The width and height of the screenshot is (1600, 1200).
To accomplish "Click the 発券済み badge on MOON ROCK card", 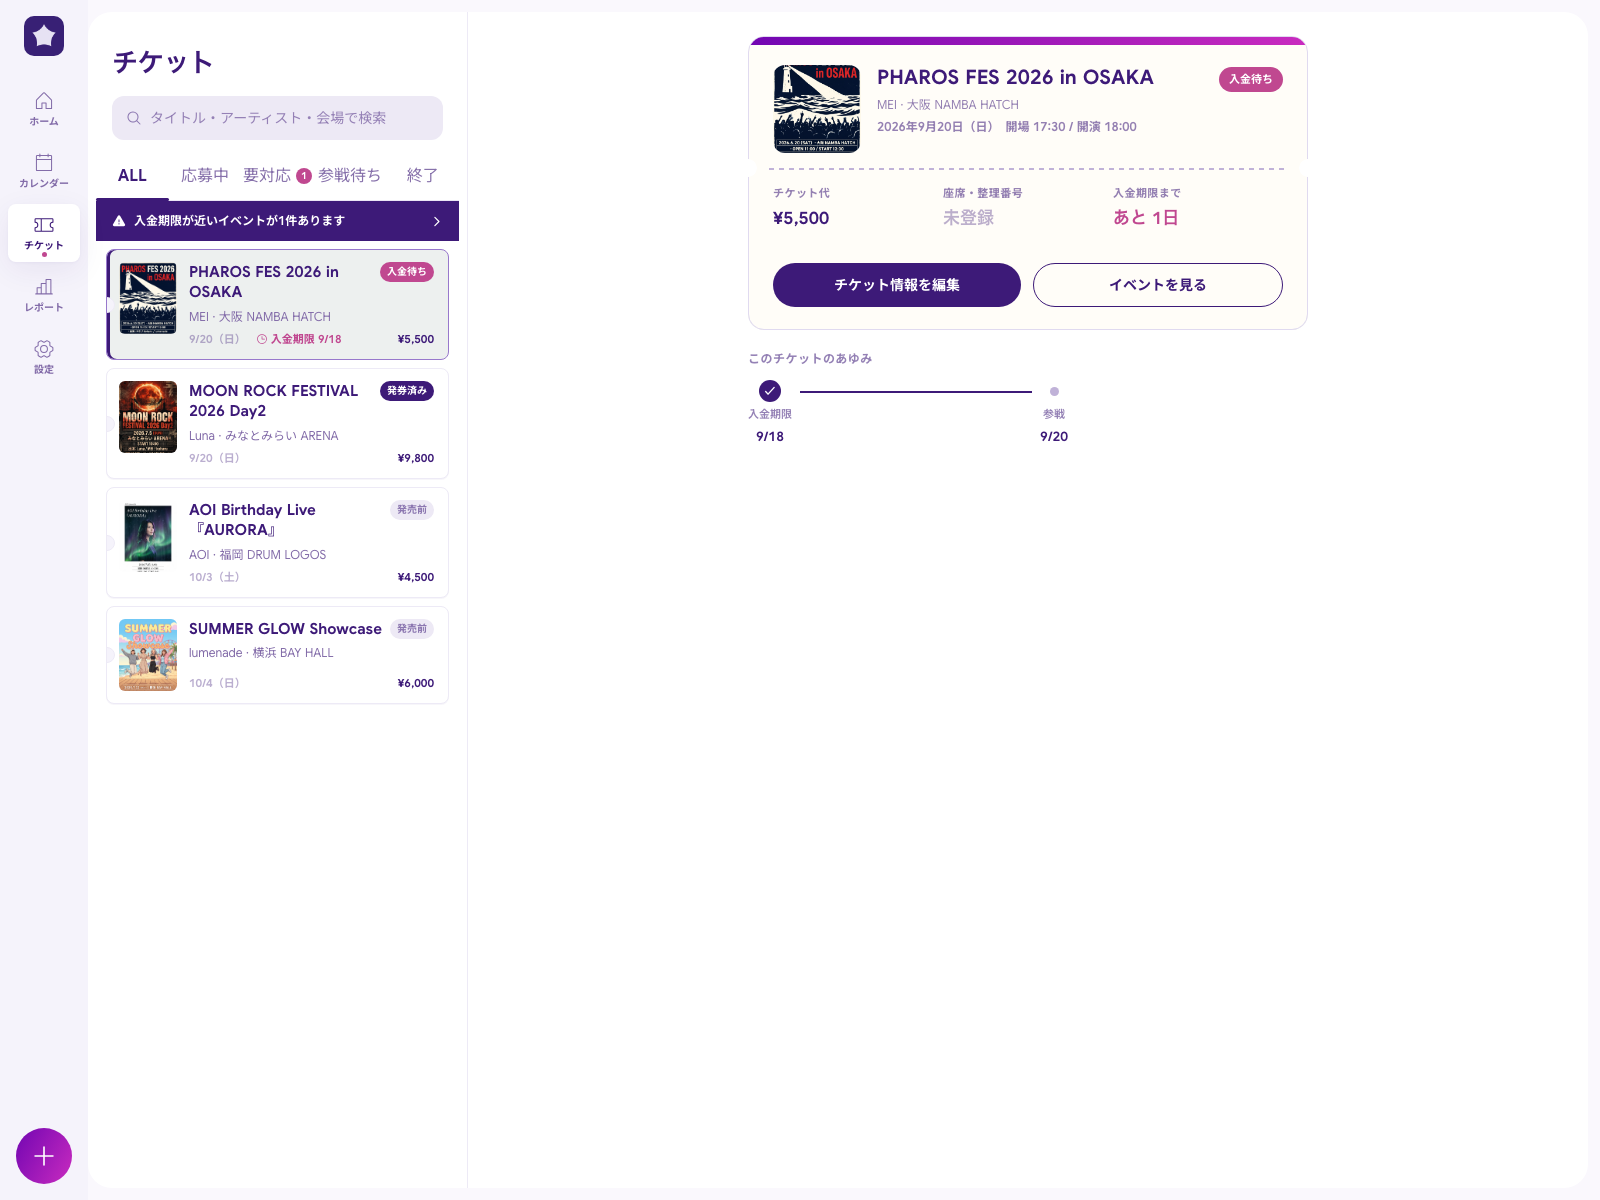I will coord(407,391).
